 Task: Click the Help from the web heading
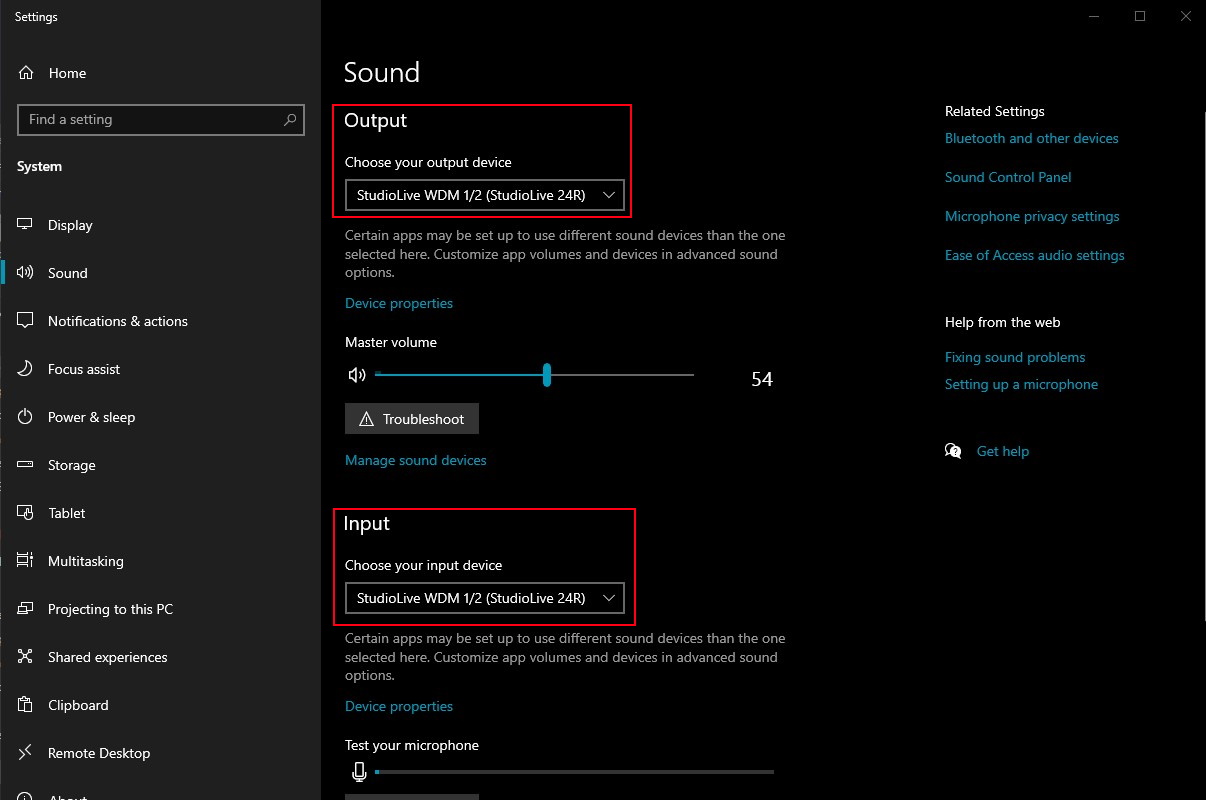coord(1003,322)
